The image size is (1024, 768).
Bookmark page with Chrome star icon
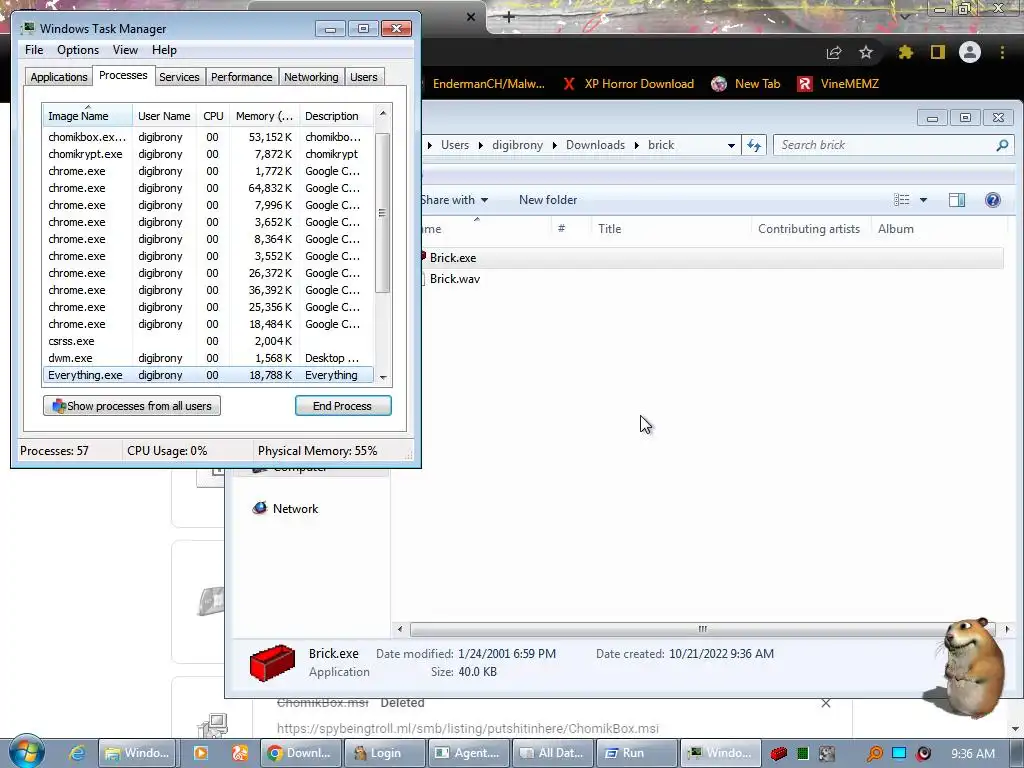866,52
